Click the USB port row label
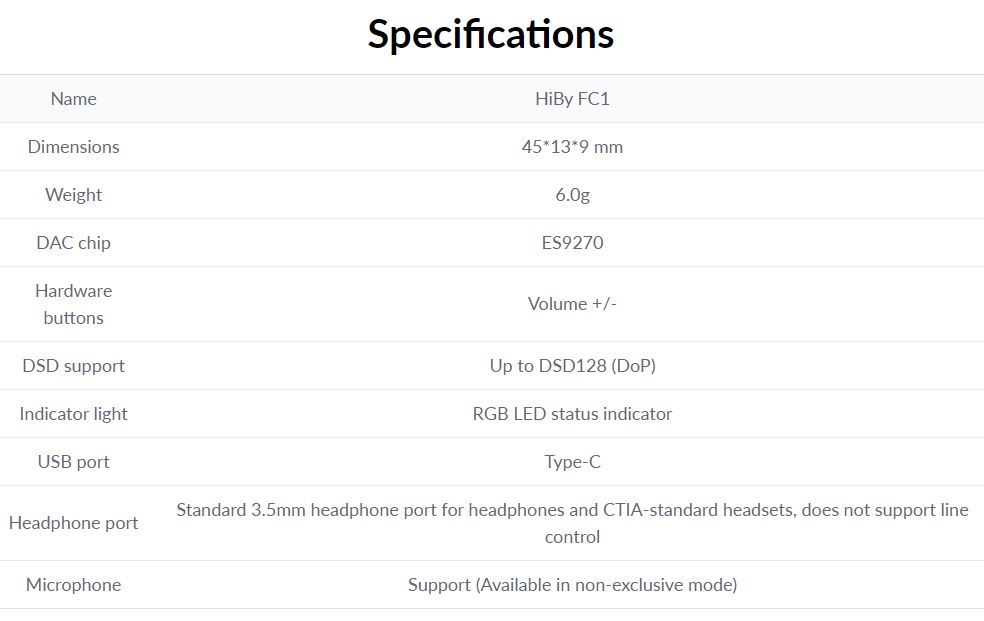 tap(73, 462)
